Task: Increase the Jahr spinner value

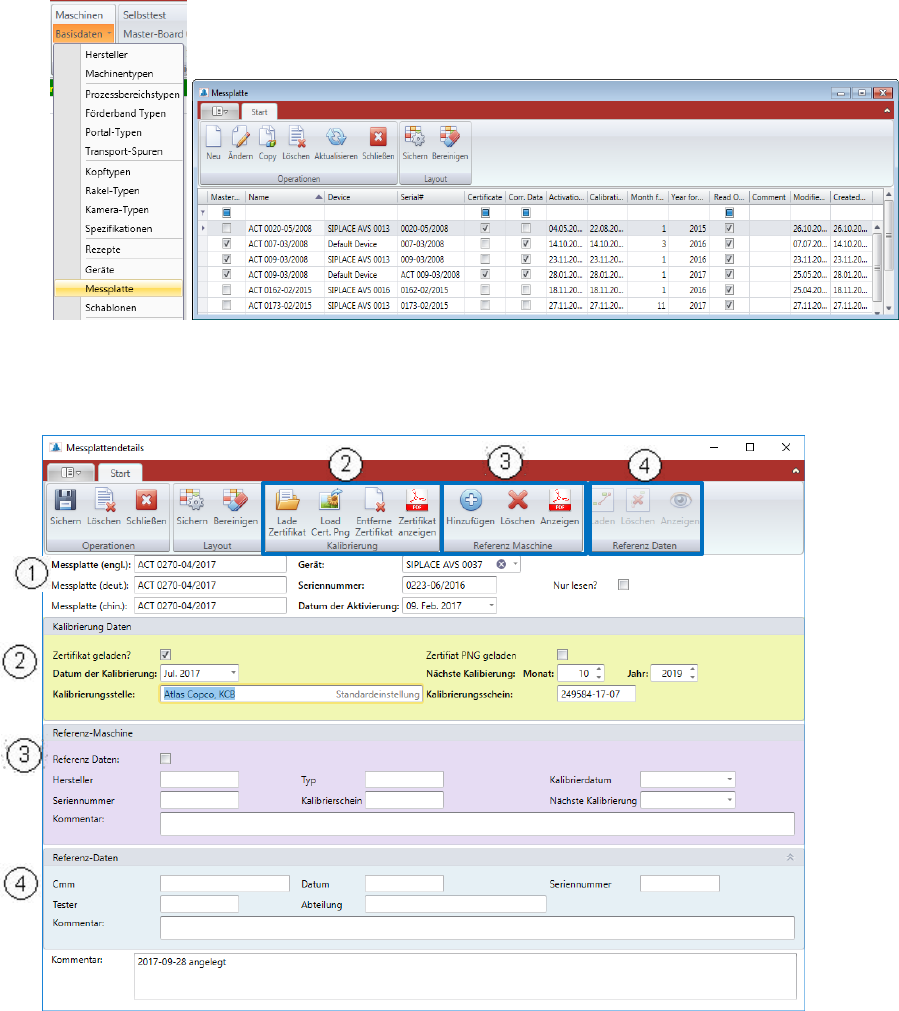Action: (692, 670)
